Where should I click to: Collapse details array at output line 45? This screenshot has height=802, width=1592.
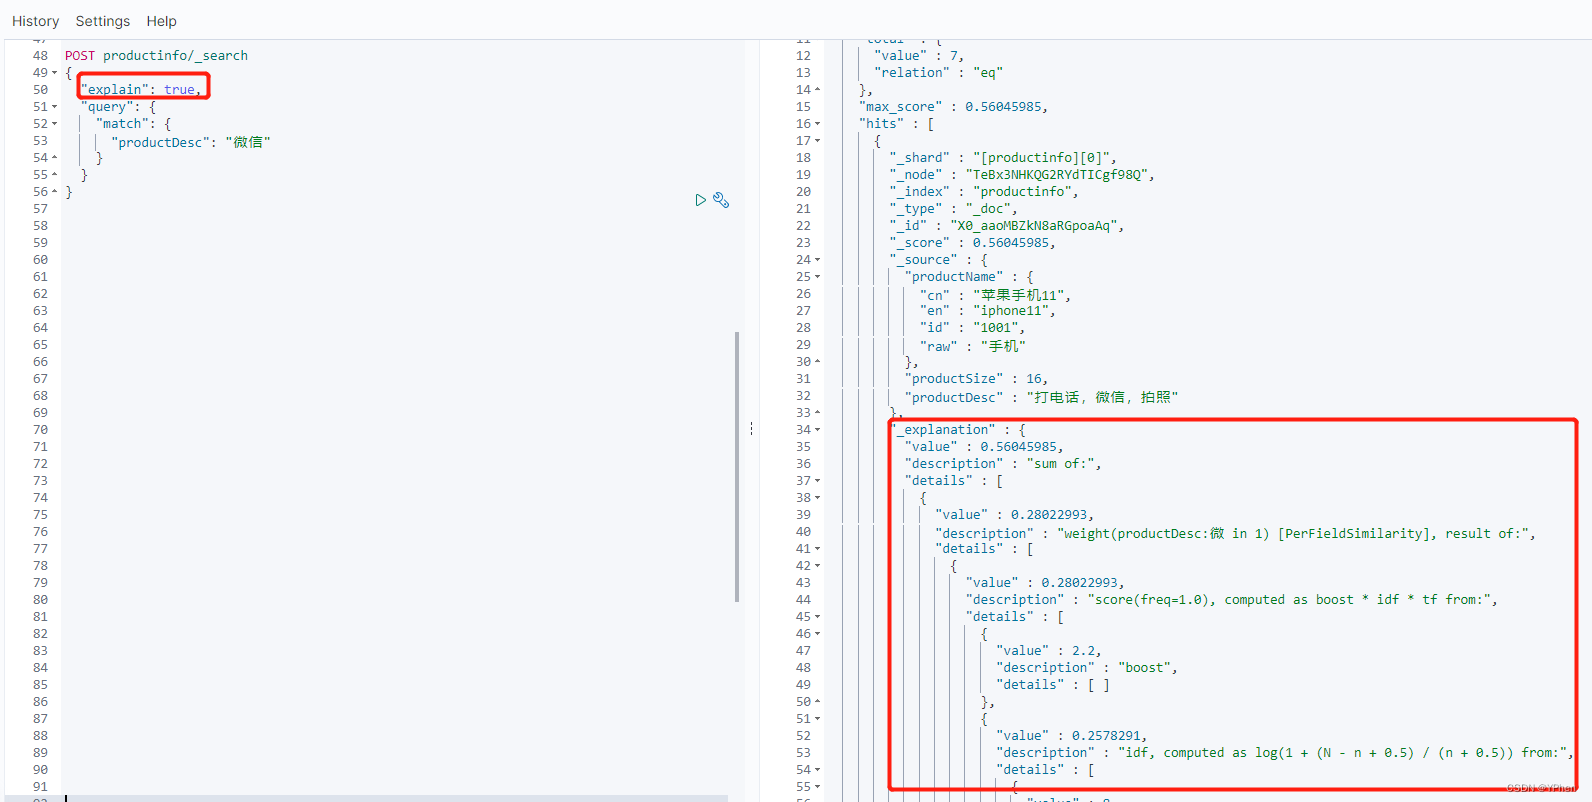[x=817, y=617]
